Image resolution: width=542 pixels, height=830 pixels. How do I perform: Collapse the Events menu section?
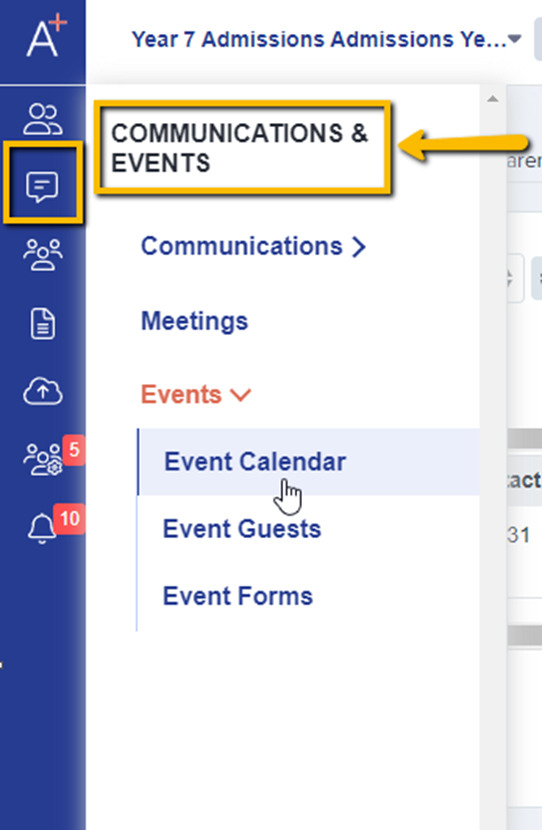(x=195, y=394)
